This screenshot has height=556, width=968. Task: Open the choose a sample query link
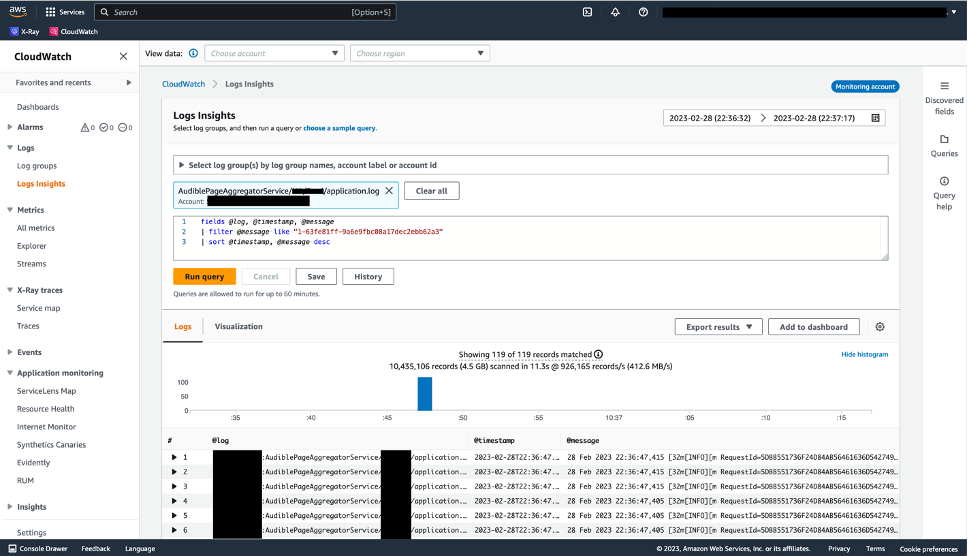(x=339, y=128)
